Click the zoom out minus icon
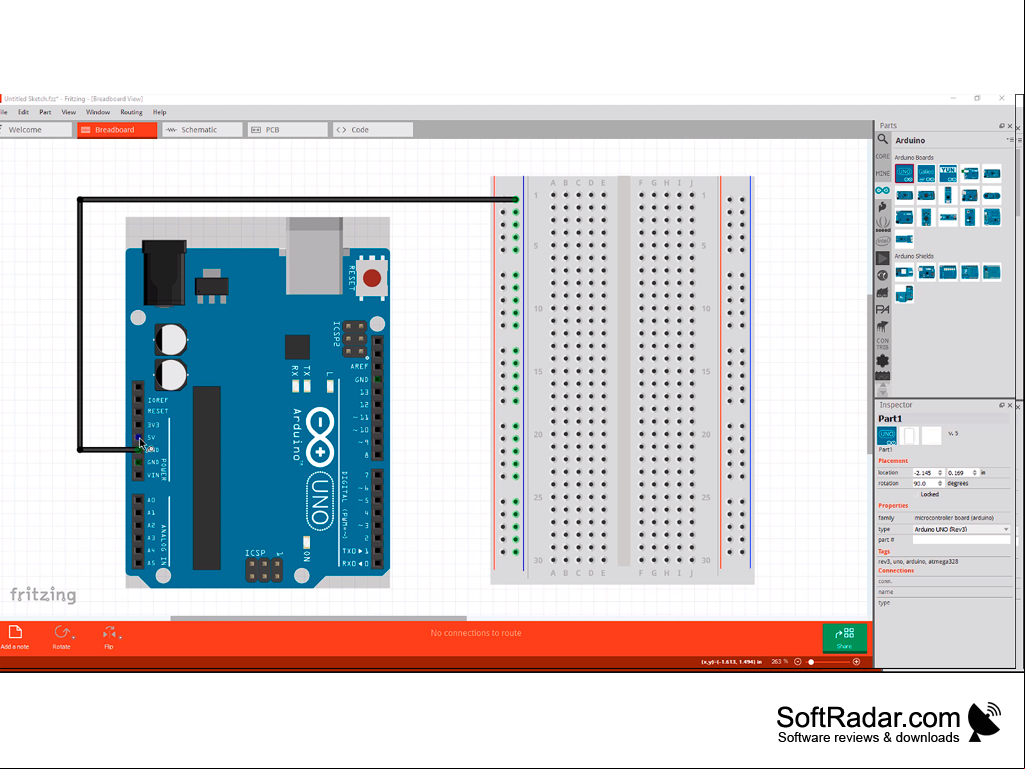Image resolution: width=1025 pixels, height=769 pixels. (798, 662)
